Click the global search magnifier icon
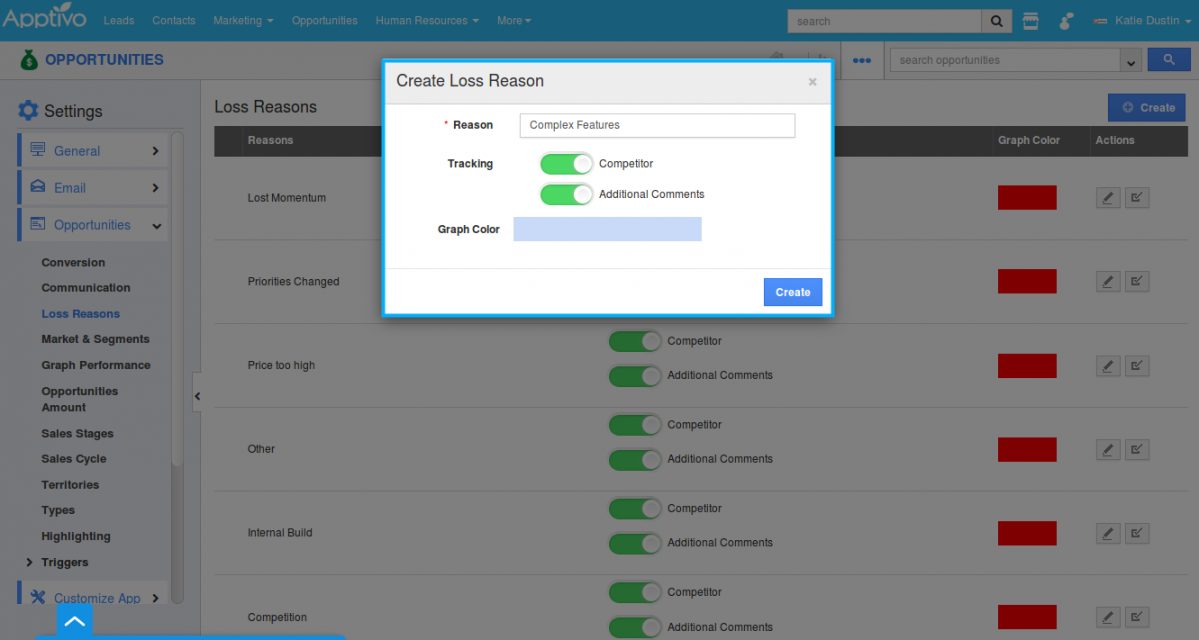The width and height of the screenshot is (1199, 640). click(996, 21)
